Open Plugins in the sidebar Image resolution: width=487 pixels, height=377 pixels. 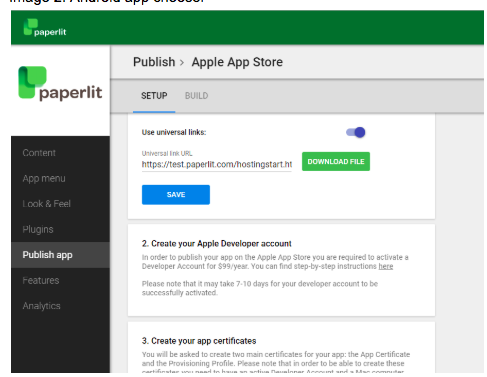tap(60, 229)
